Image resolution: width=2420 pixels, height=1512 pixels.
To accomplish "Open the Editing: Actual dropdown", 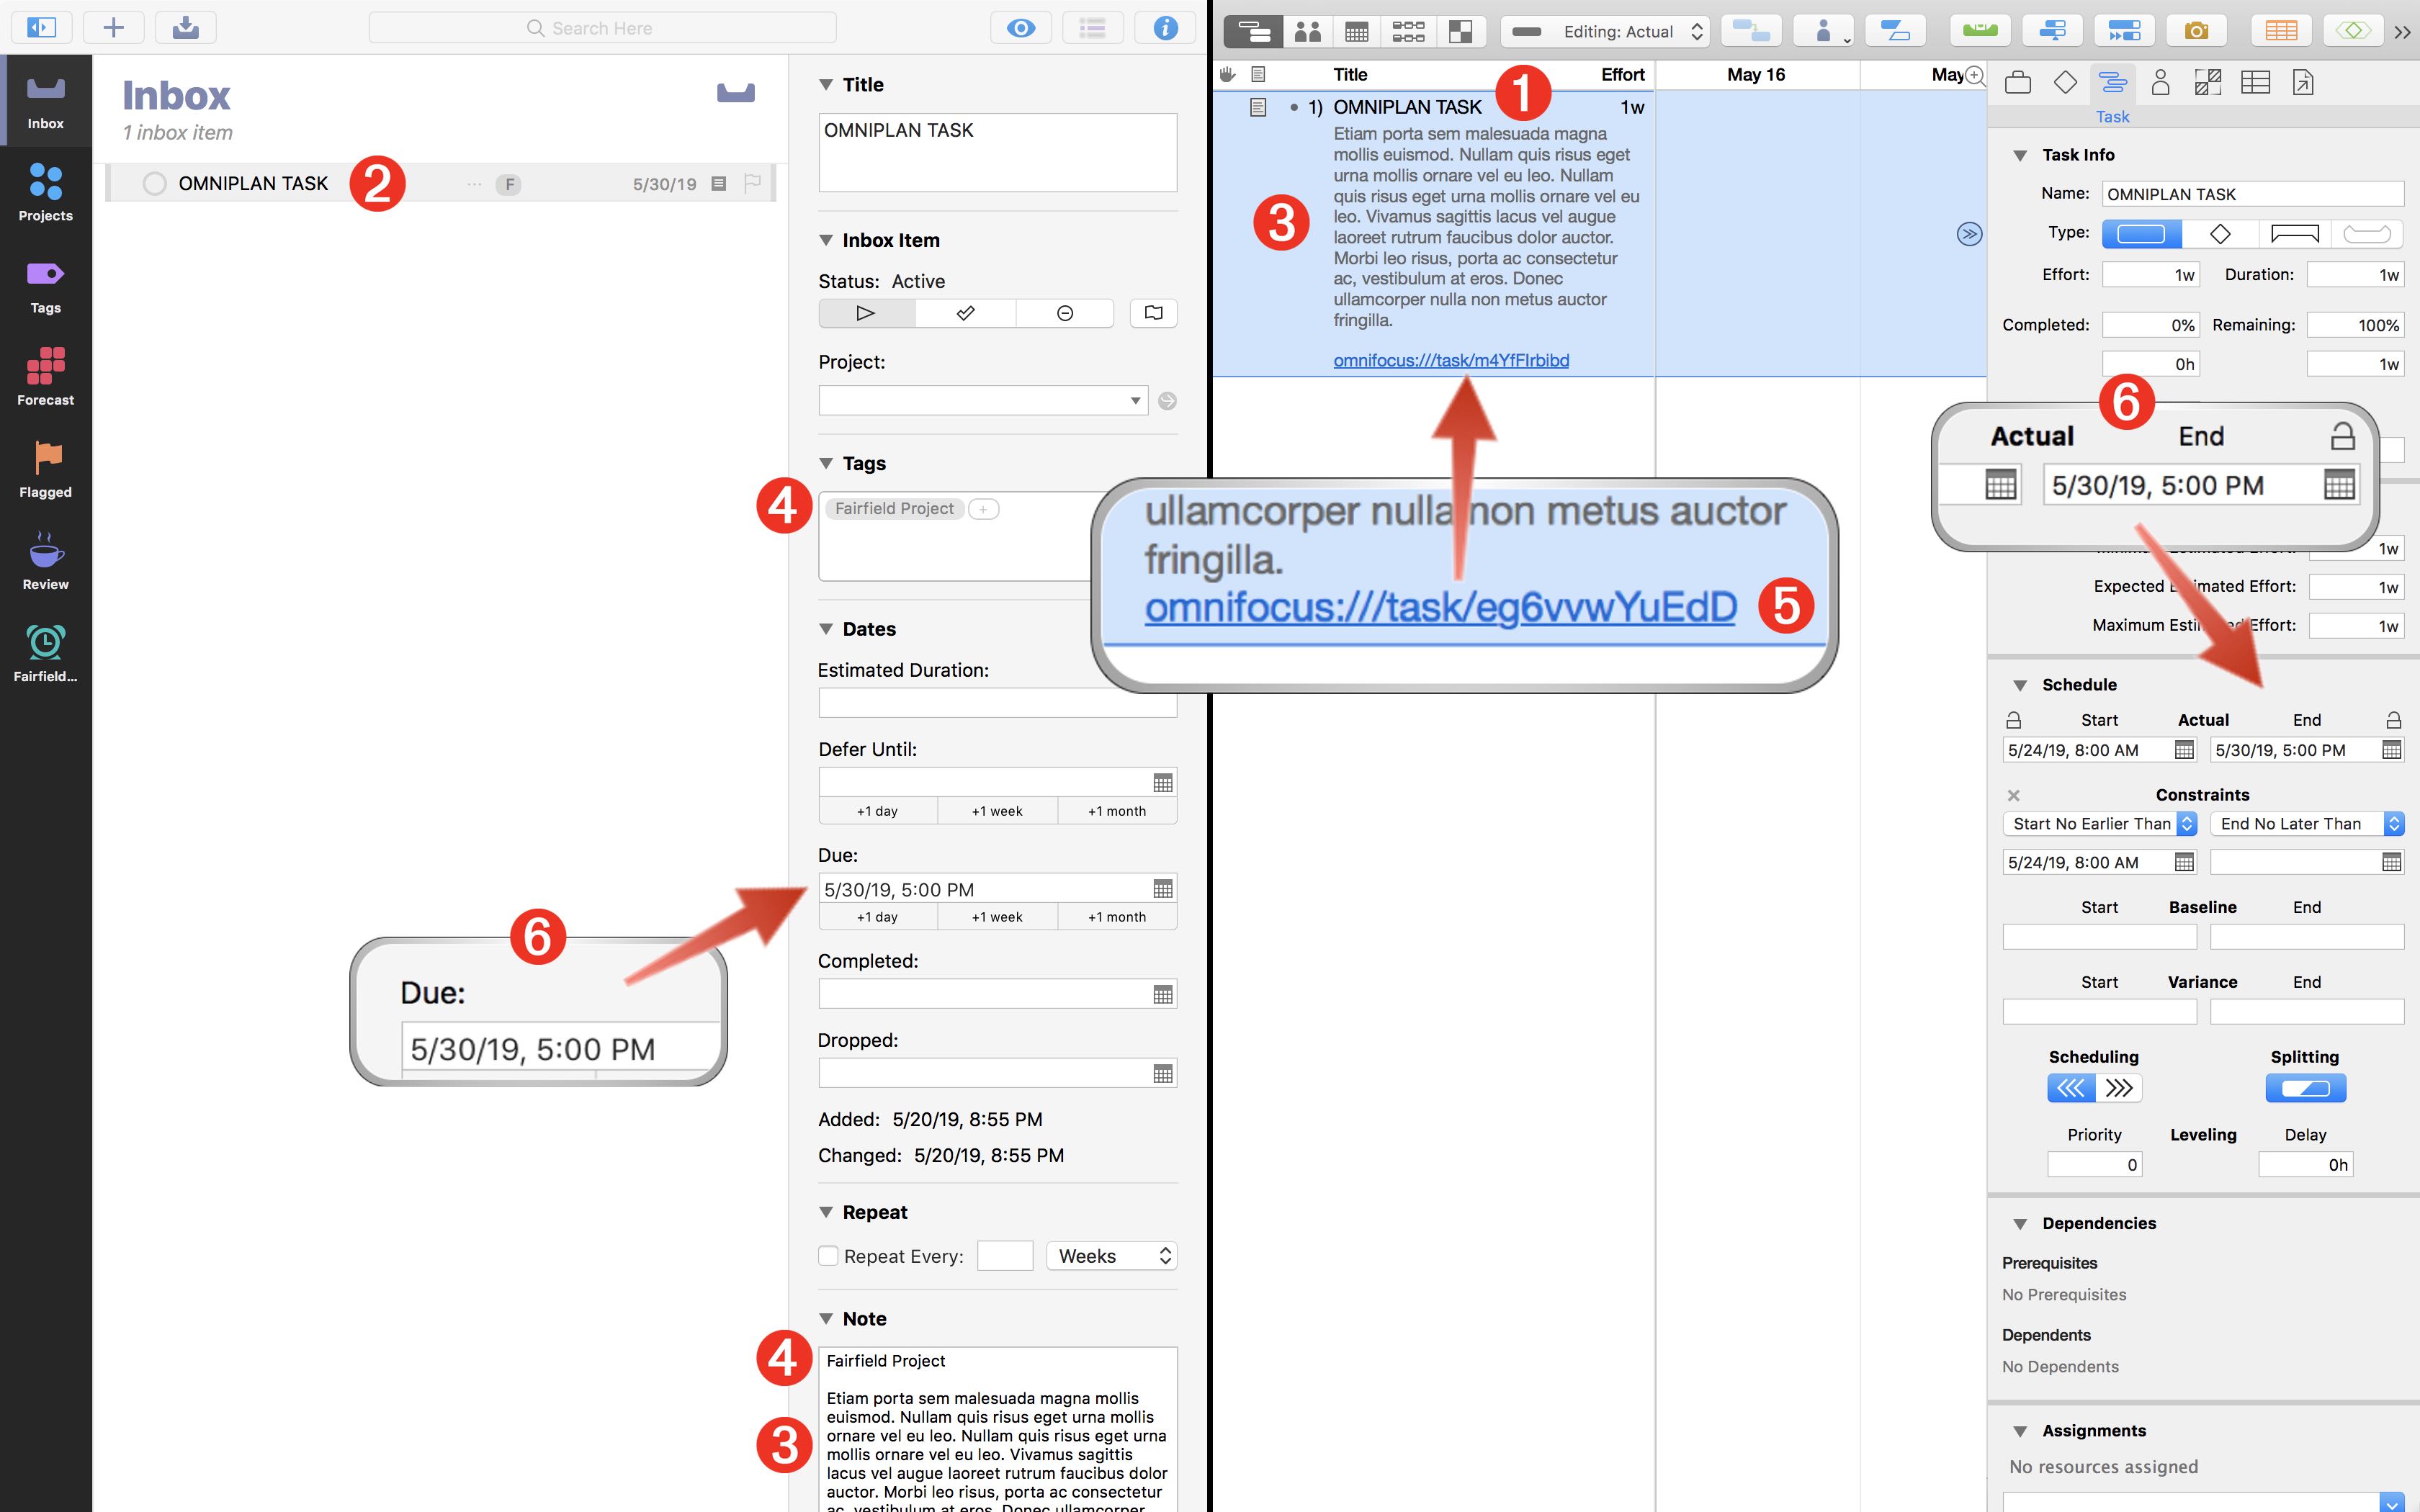I will pos(1605,31).
